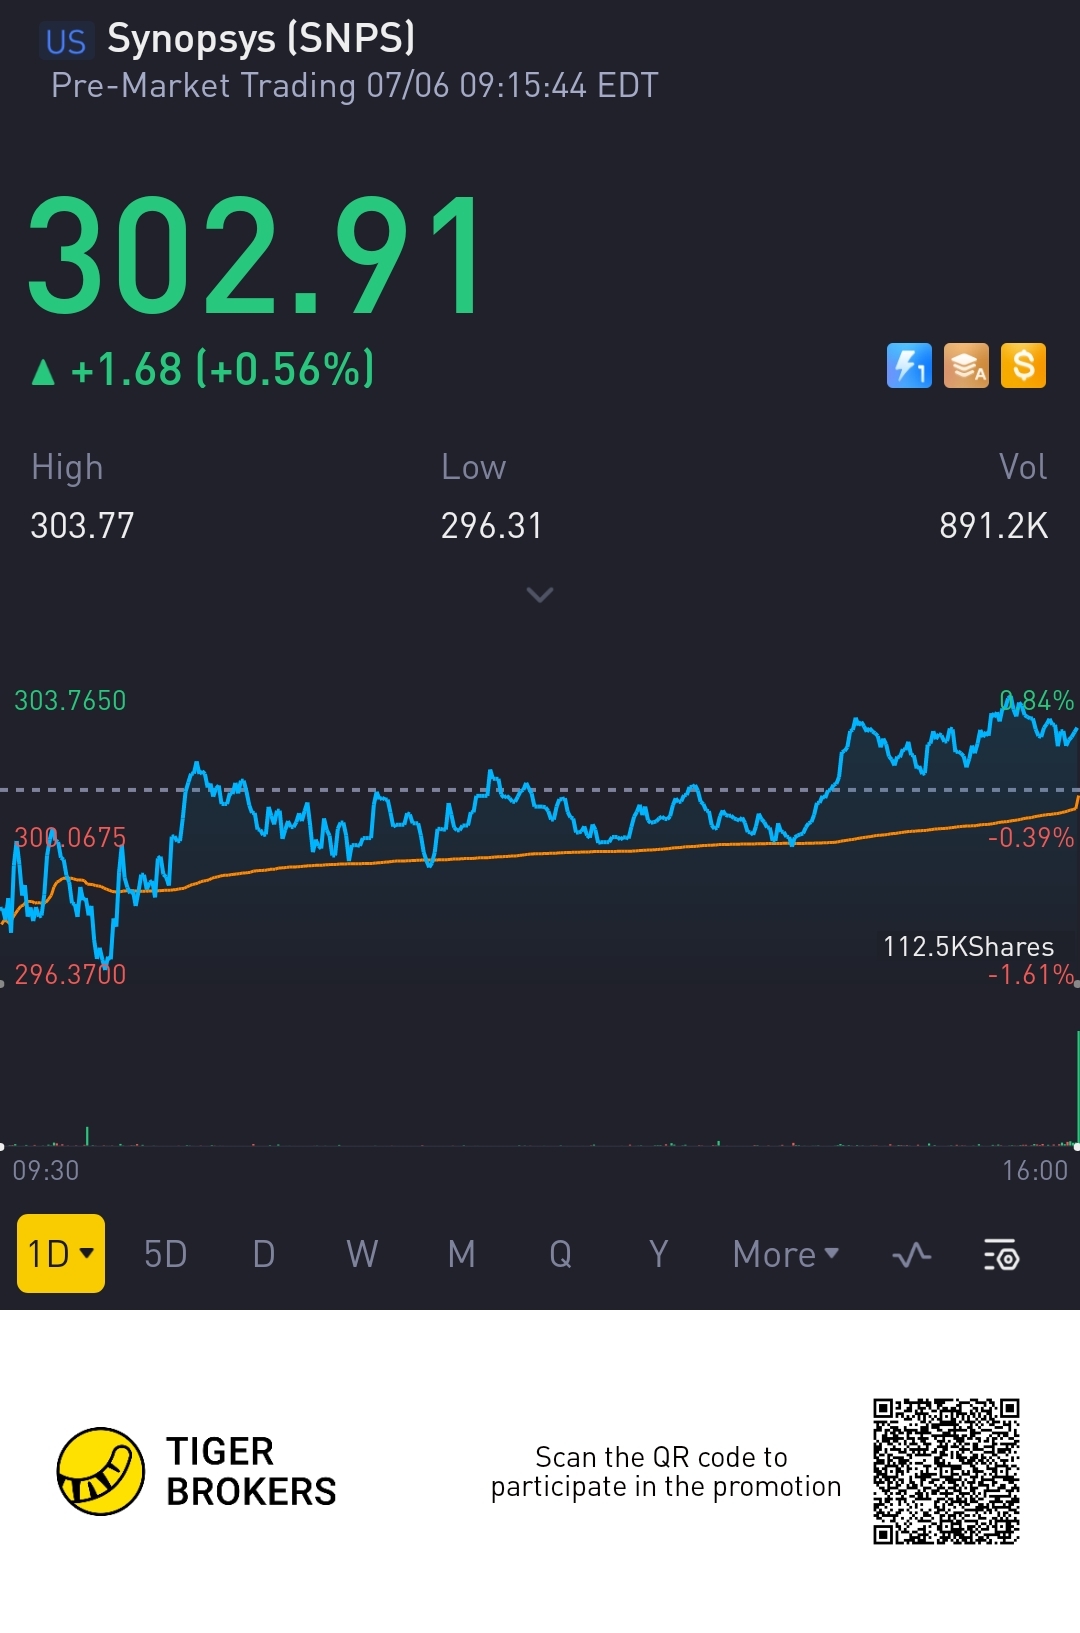
Task: Tap the Tiger Brokers logo
Action: (x=101, y=1471)
